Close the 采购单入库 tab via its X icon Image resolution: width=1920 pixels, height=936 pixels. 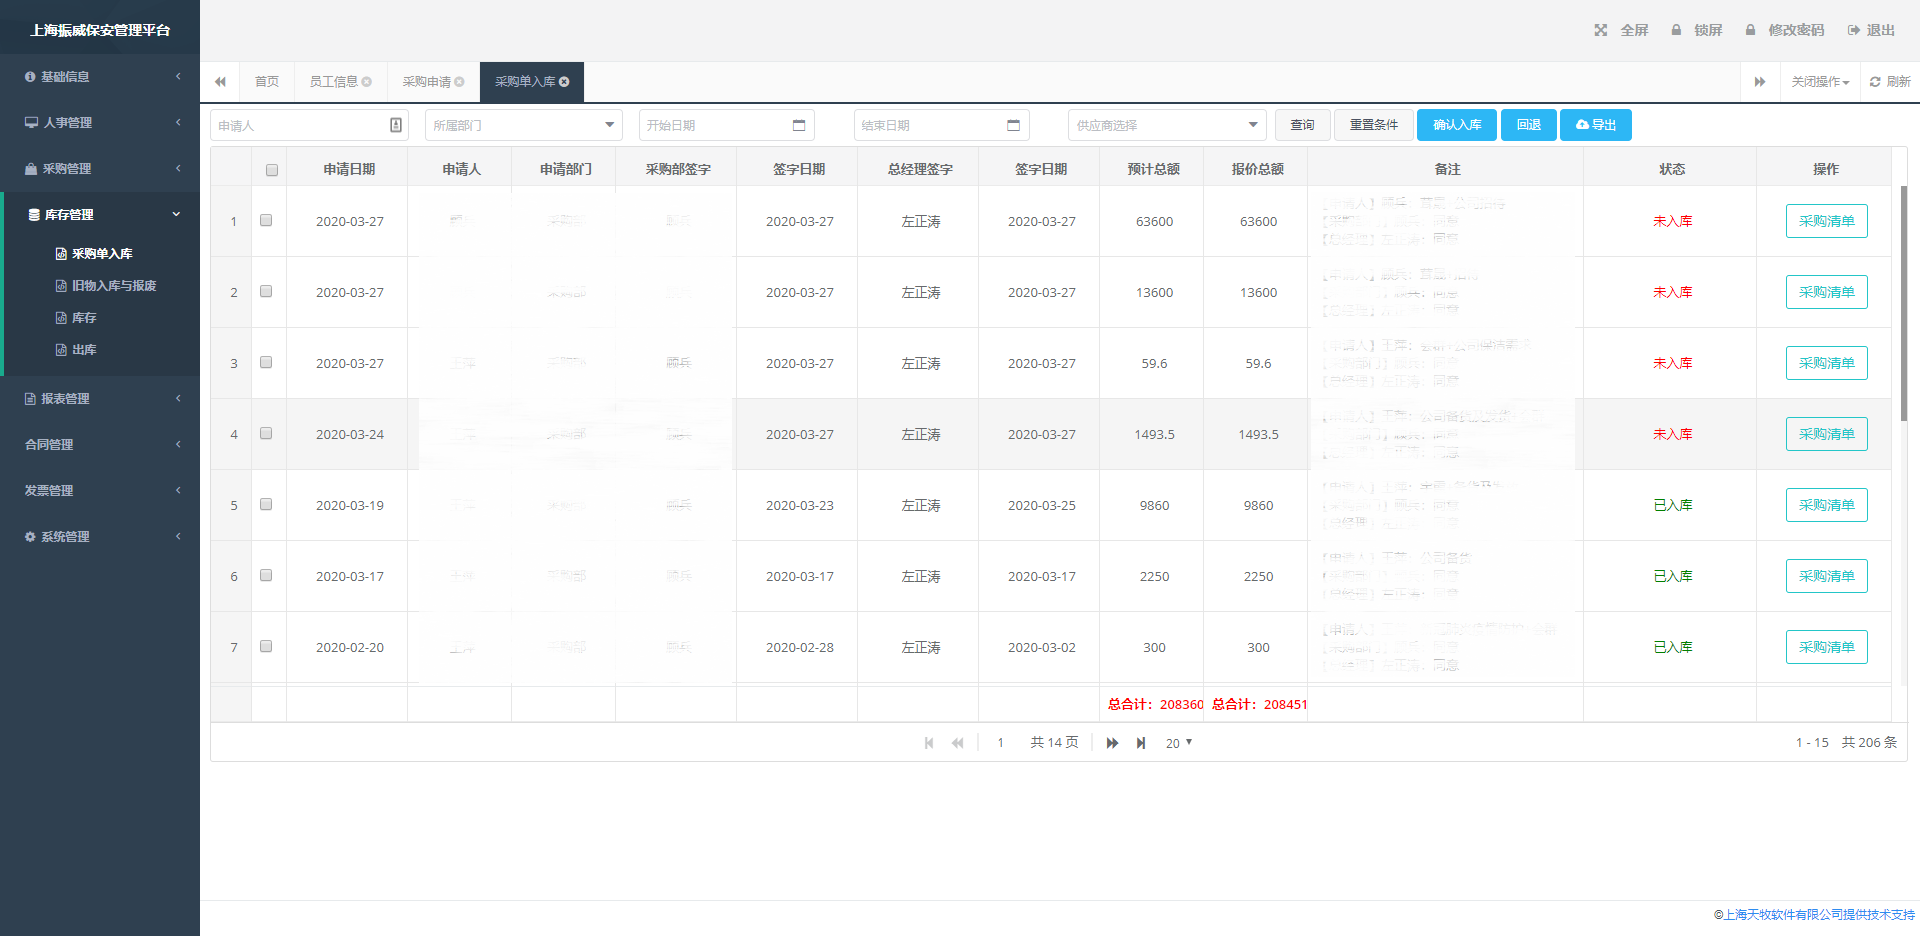click(x=564, y=82)
